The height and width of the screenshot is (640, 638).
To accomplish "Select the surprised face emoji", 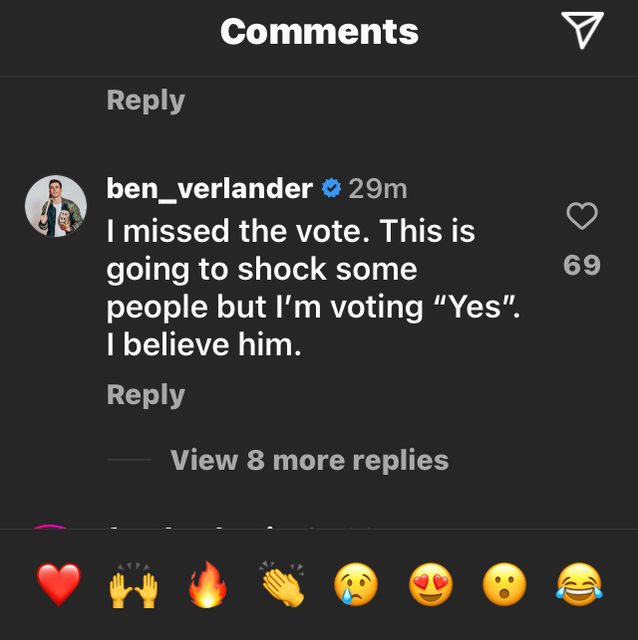I will [505, 584].
